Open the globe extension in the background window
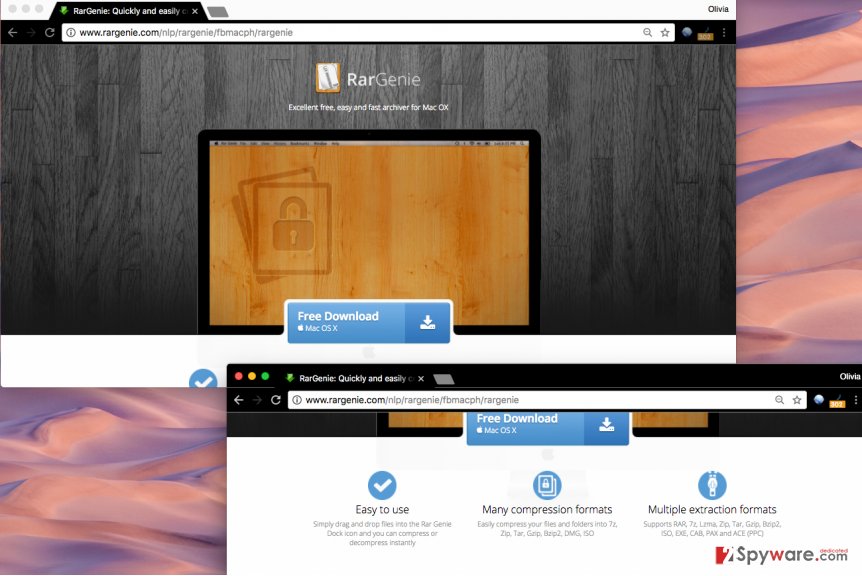 (687, 32)
